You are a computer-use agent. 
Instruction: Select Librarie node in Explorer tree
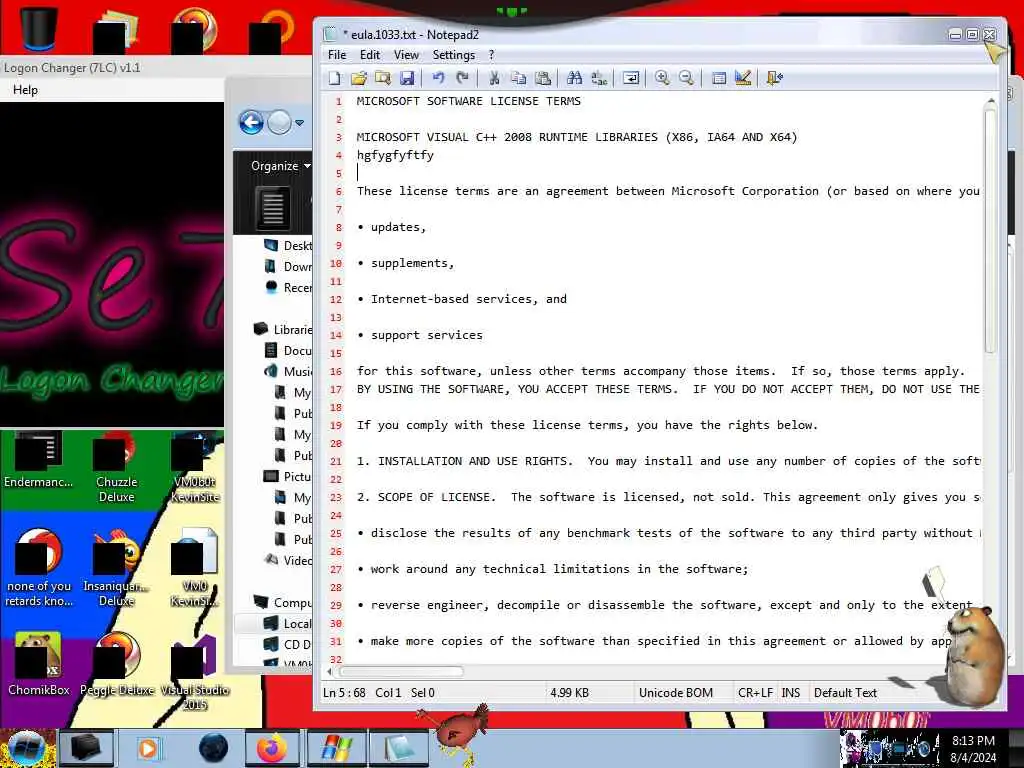[x=283, y=329]
